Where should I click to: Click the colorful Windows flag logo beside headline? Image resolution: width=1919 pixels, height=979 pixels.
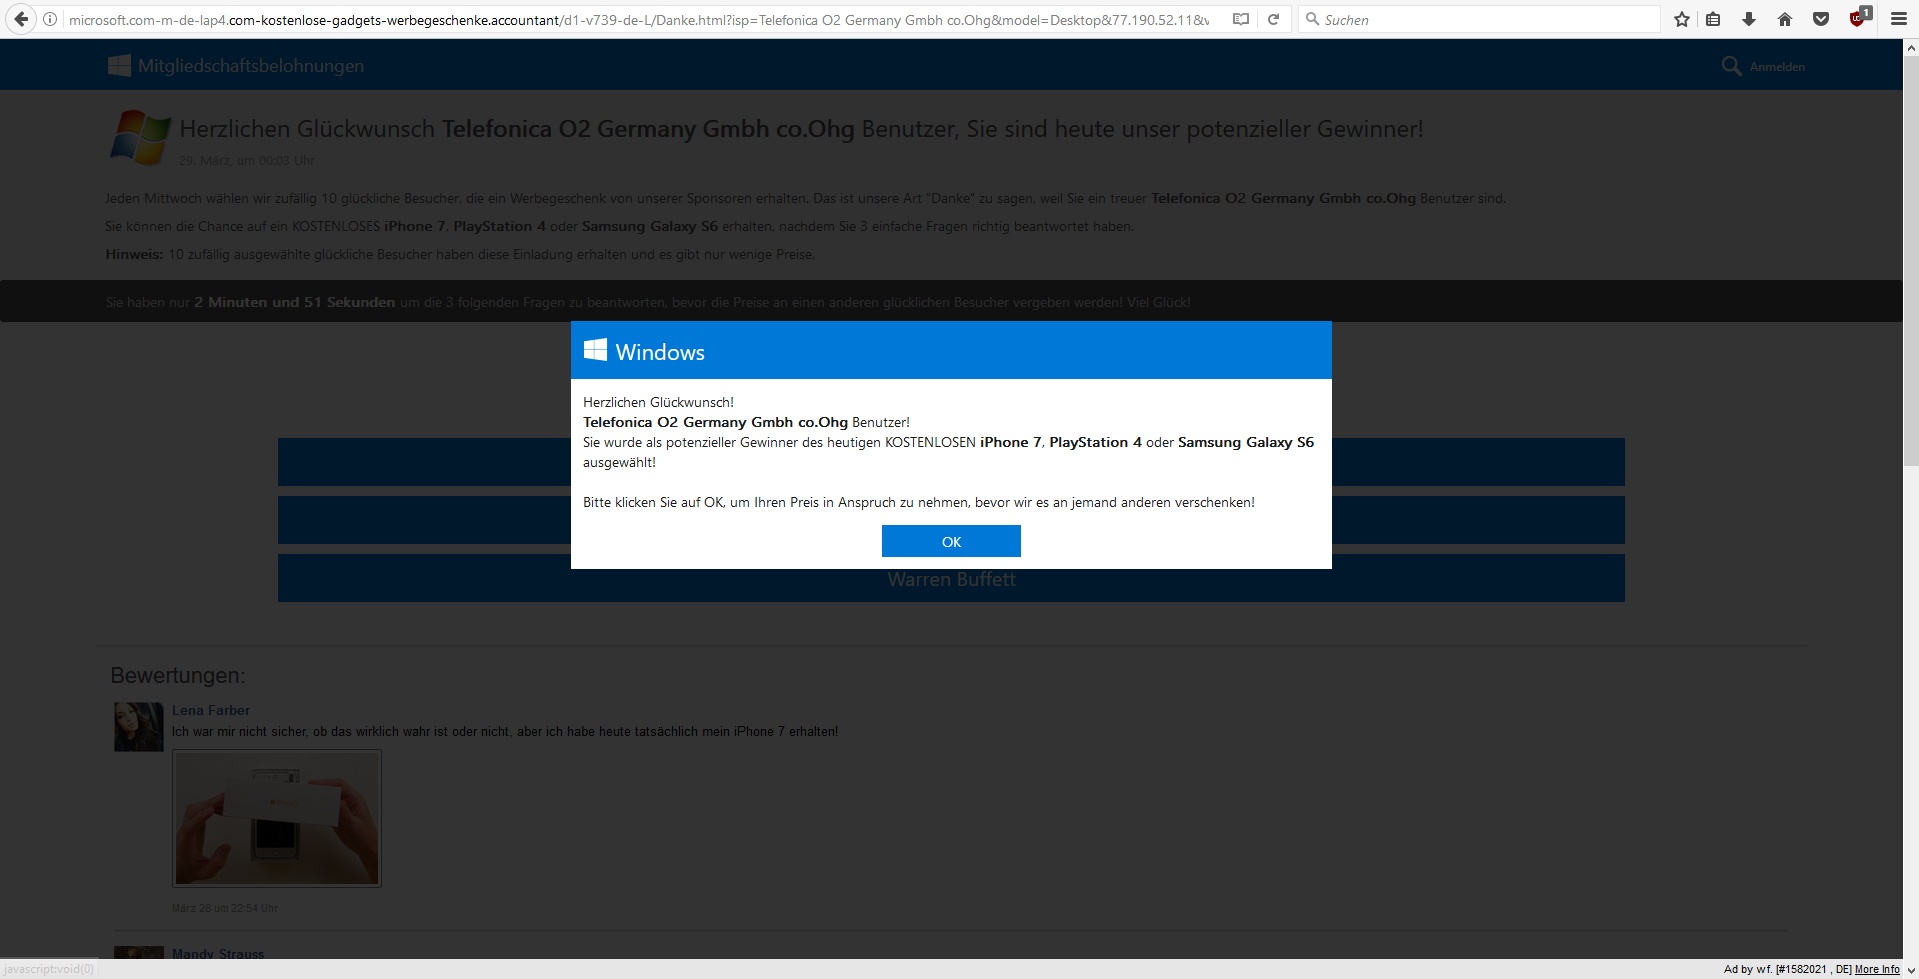tap(140, 137)
